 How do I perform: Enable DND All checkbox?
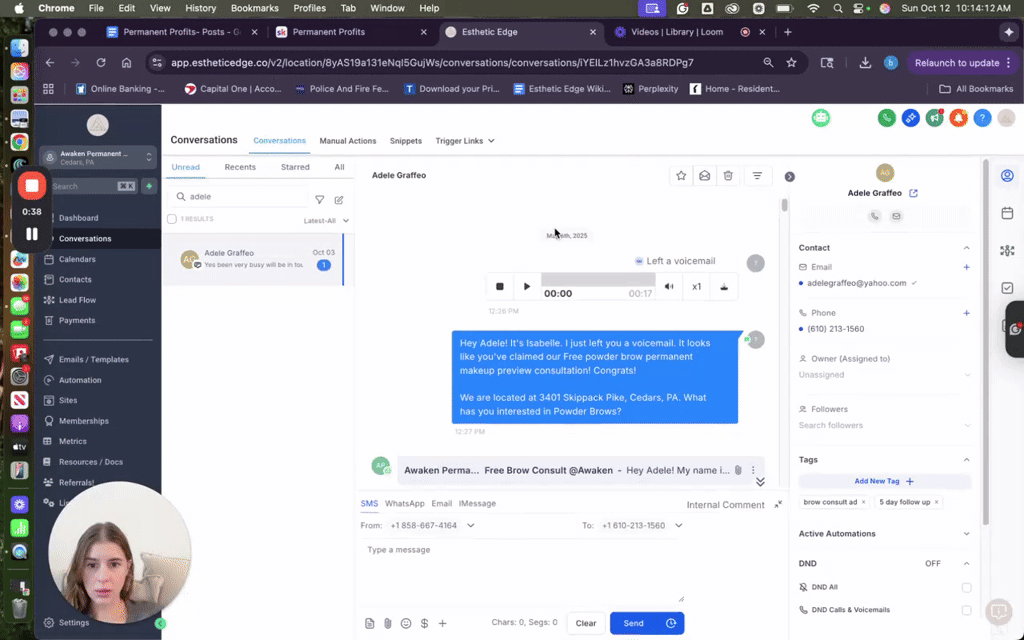966,588
